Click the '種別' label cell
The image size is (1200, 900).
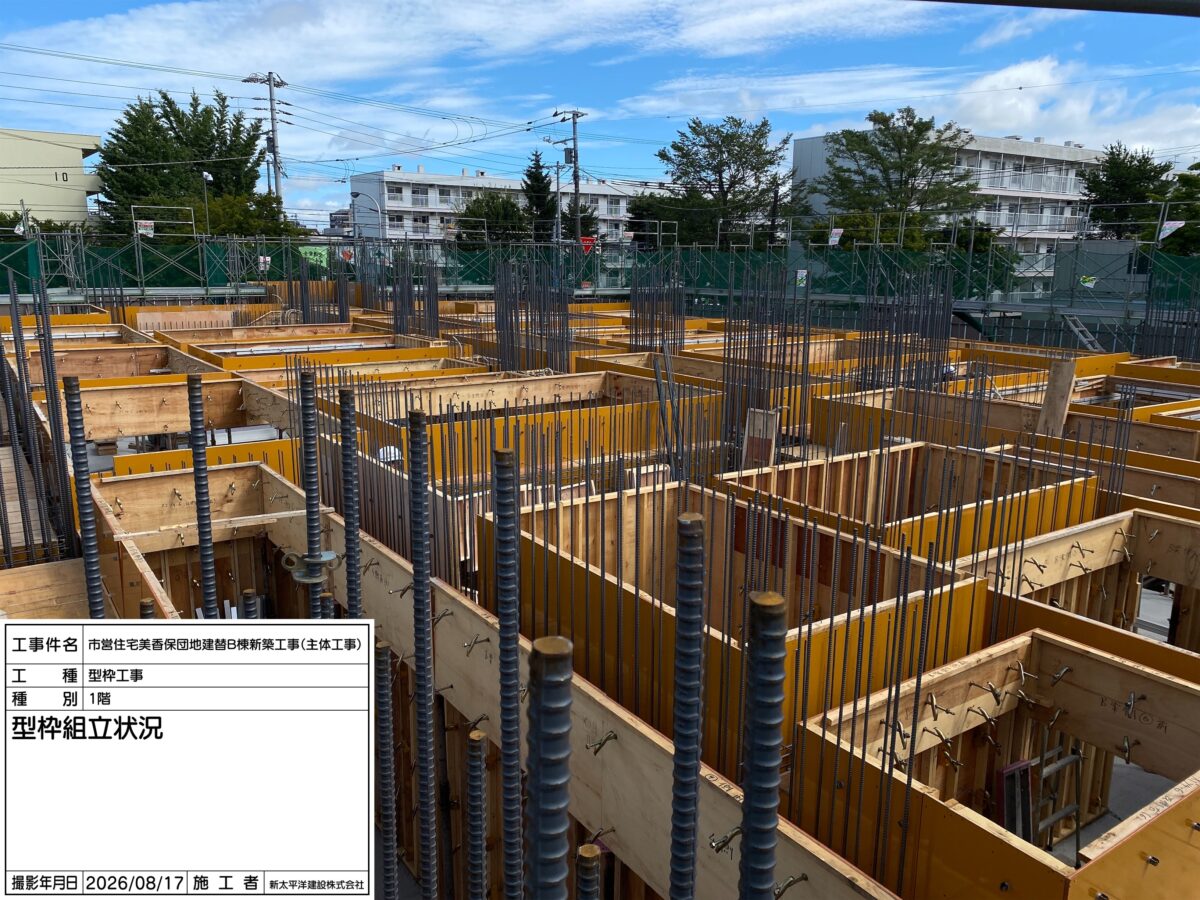coord(44,698)
